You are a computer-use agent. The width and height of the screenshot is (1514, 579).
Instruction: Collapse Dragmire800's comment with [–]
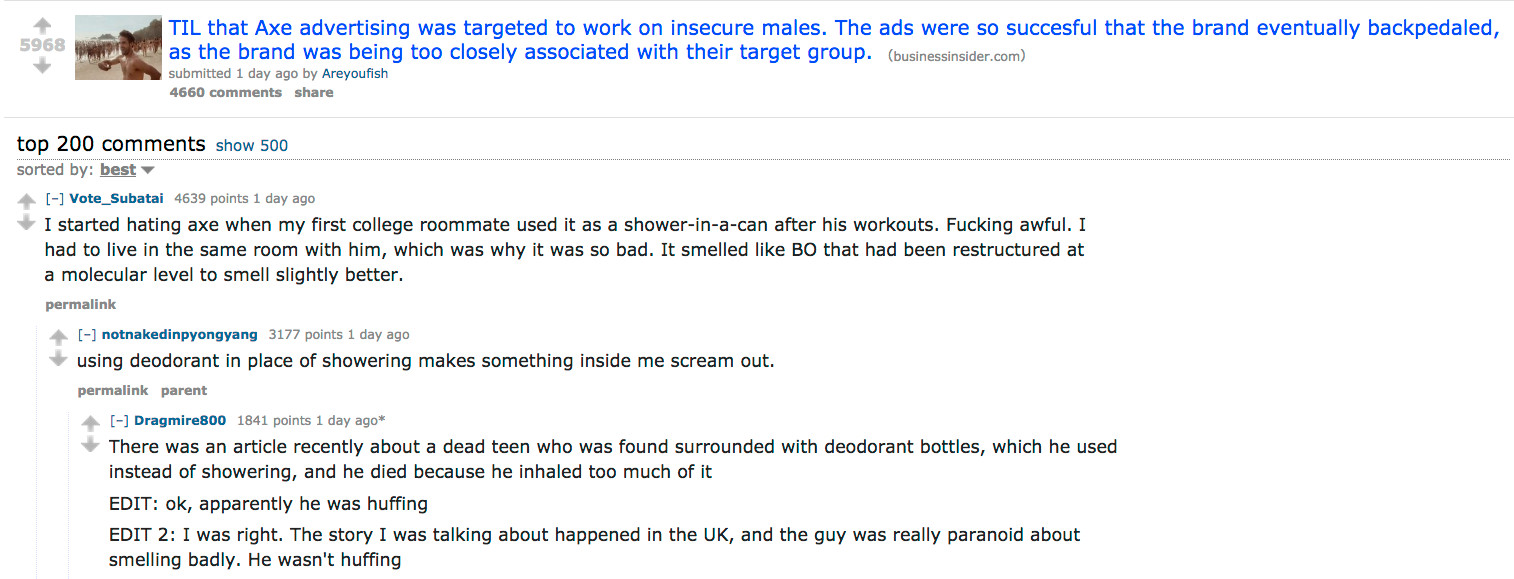[x=119, y=420]
